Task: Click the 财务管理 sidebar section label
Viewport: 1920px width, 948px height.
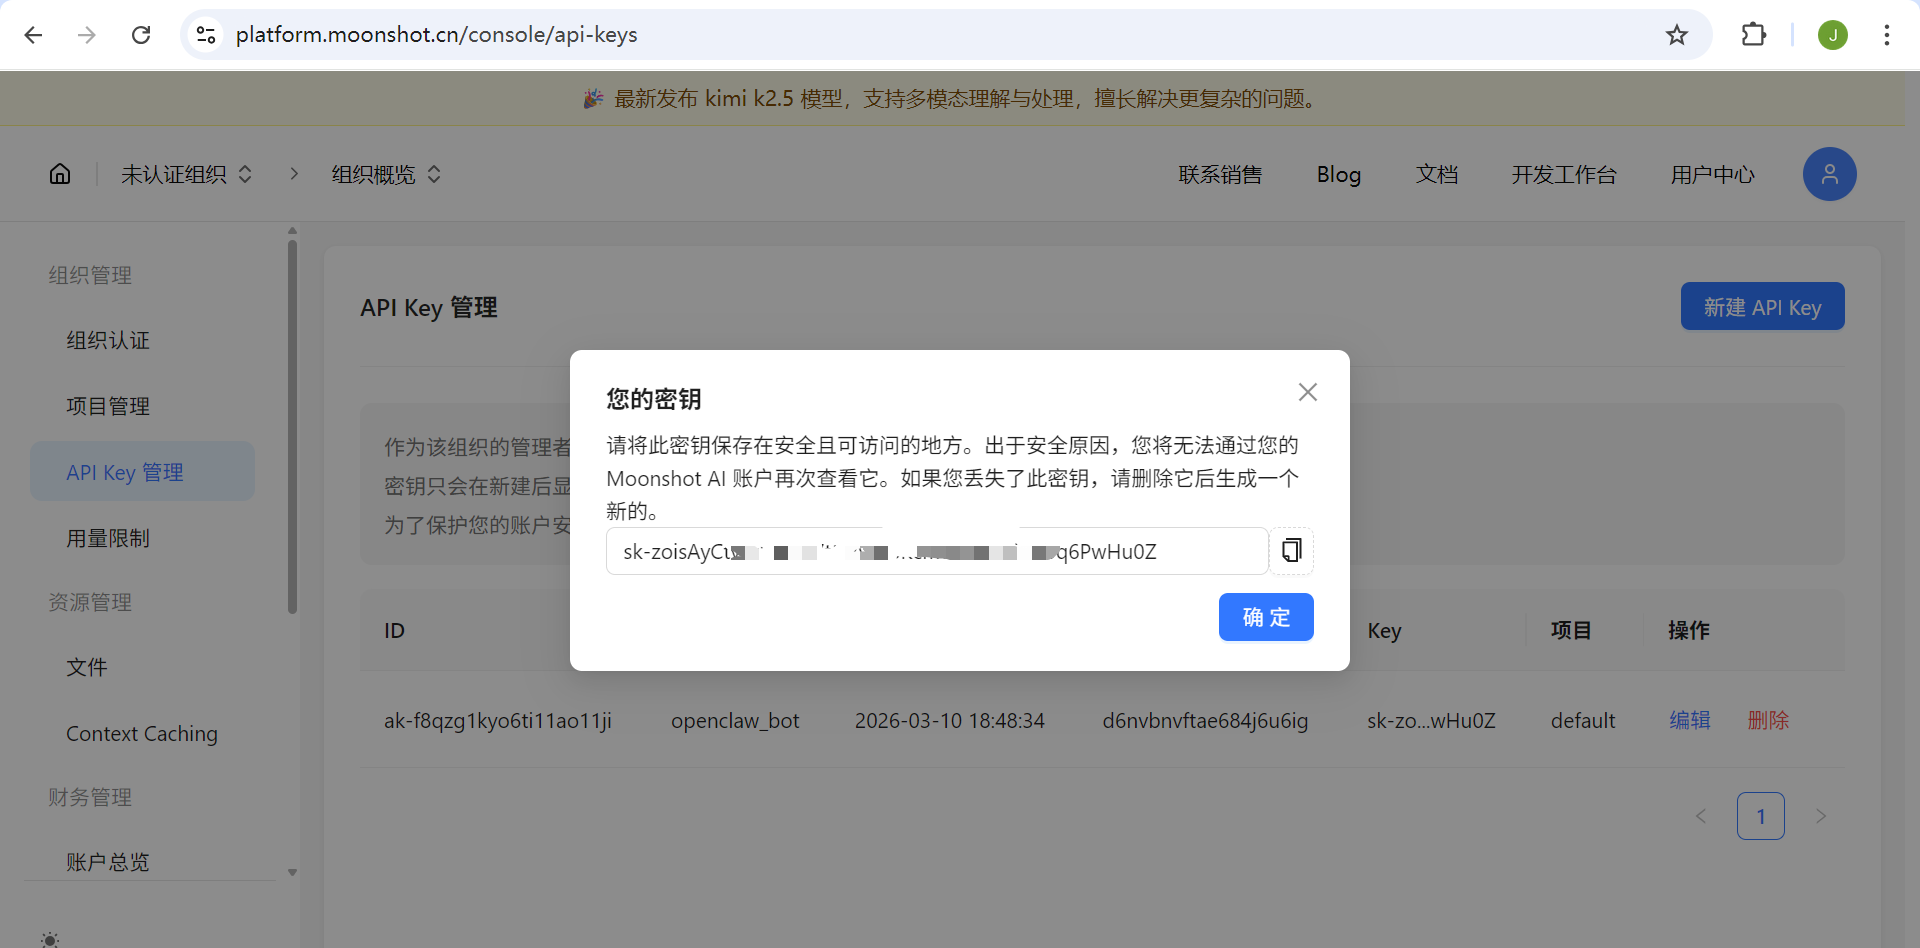Action: point(90,797)
